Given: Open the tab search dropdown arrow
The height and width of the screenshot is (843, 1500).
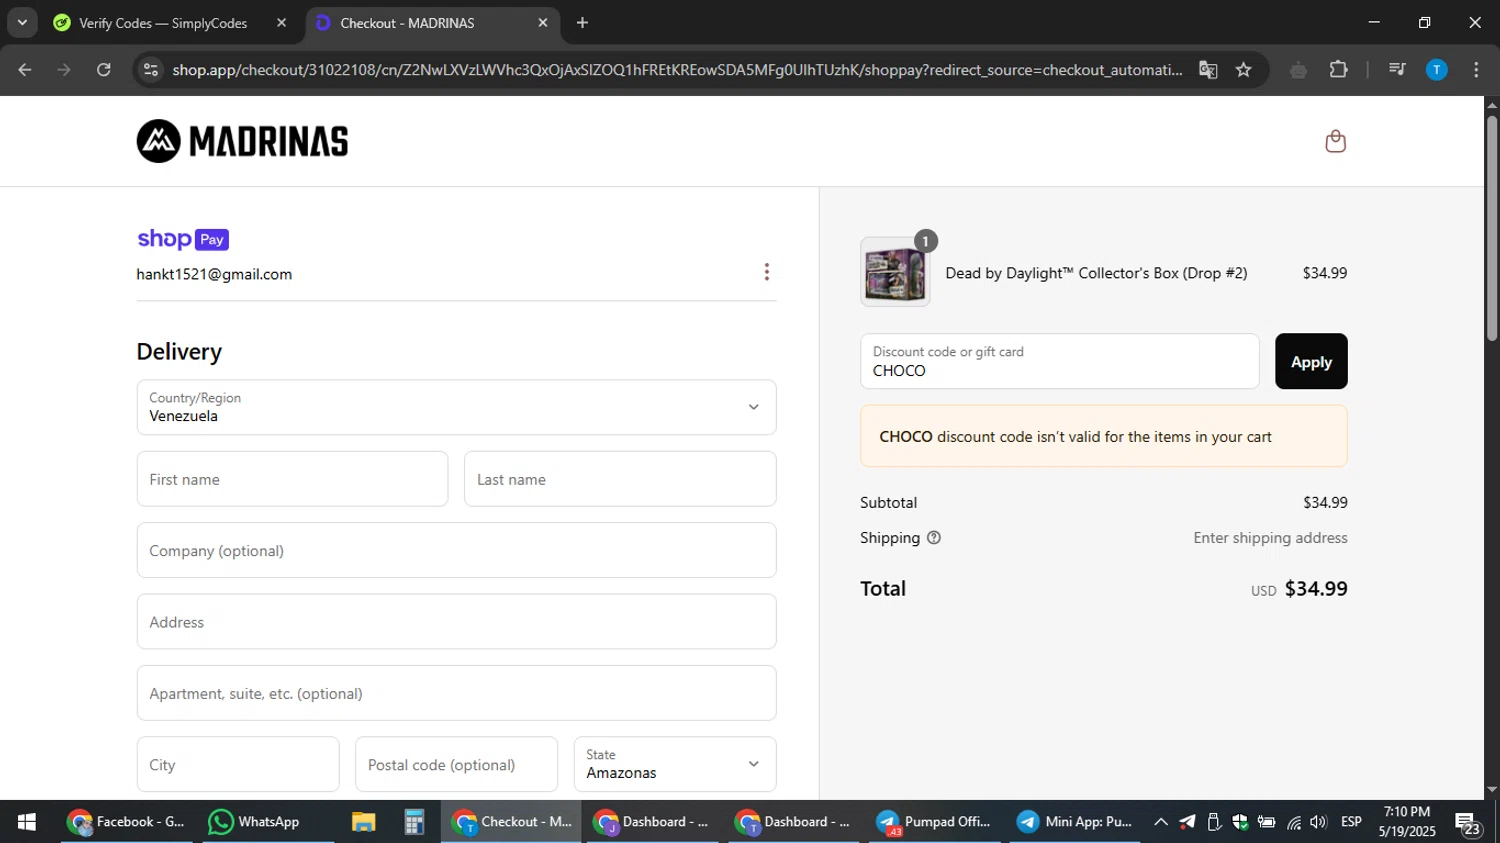Looking at the screenshot, I should [x=22, y=22].
